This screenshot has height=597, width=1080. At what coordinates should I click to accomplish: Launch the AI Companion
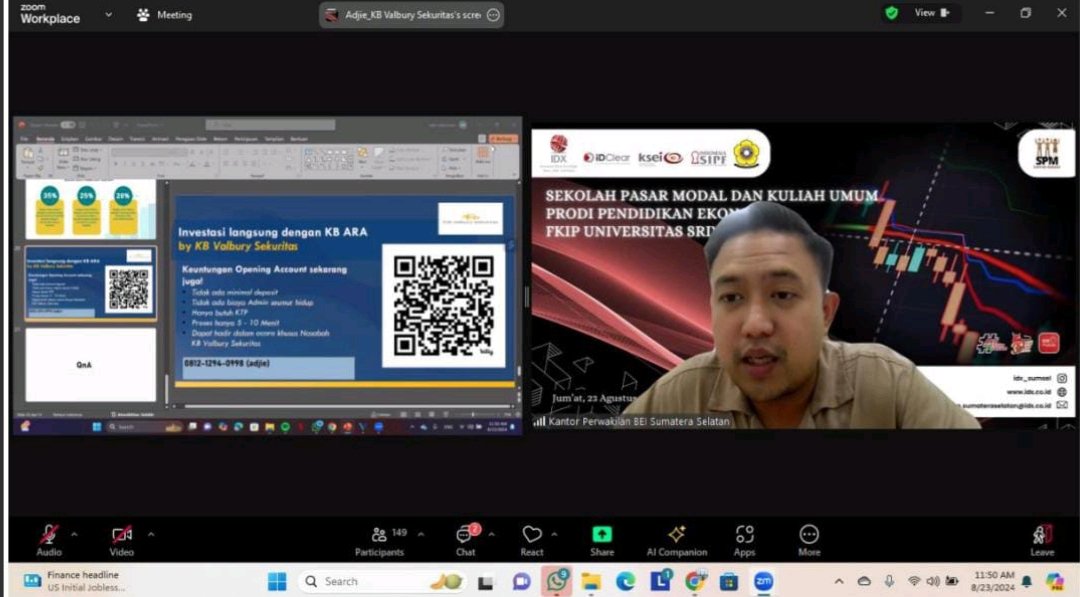tap(676, 540)
